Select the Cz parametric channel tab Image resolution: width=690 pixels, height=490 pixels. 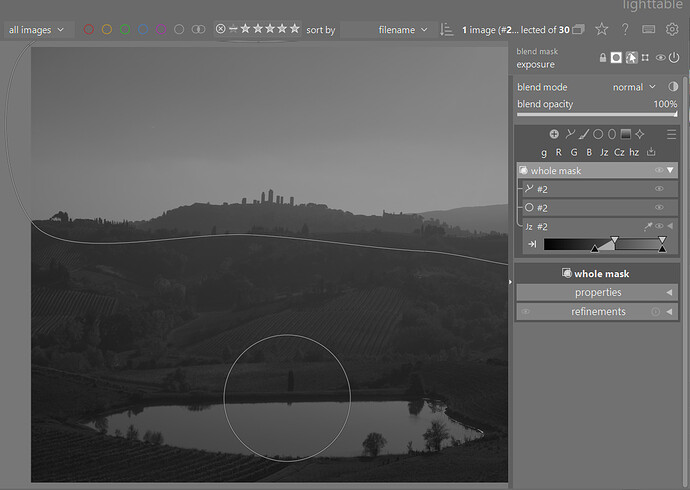coord(619,152)
